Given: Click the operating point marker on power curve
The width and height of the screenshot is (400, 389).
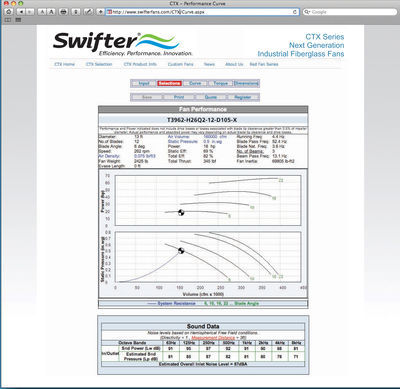Looking at the screenshot, I should (181, 212).
